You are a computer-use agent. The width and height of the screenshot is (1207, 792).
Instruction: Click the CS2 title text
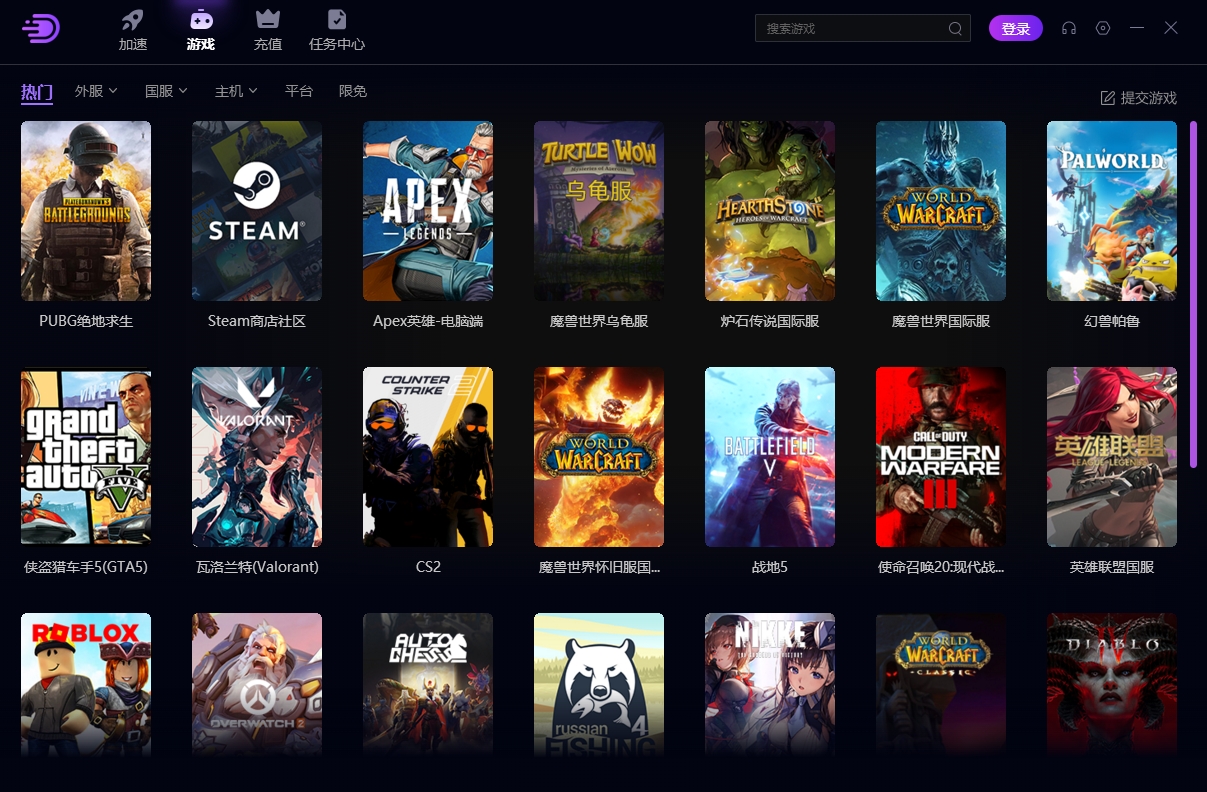click(428, 567)
